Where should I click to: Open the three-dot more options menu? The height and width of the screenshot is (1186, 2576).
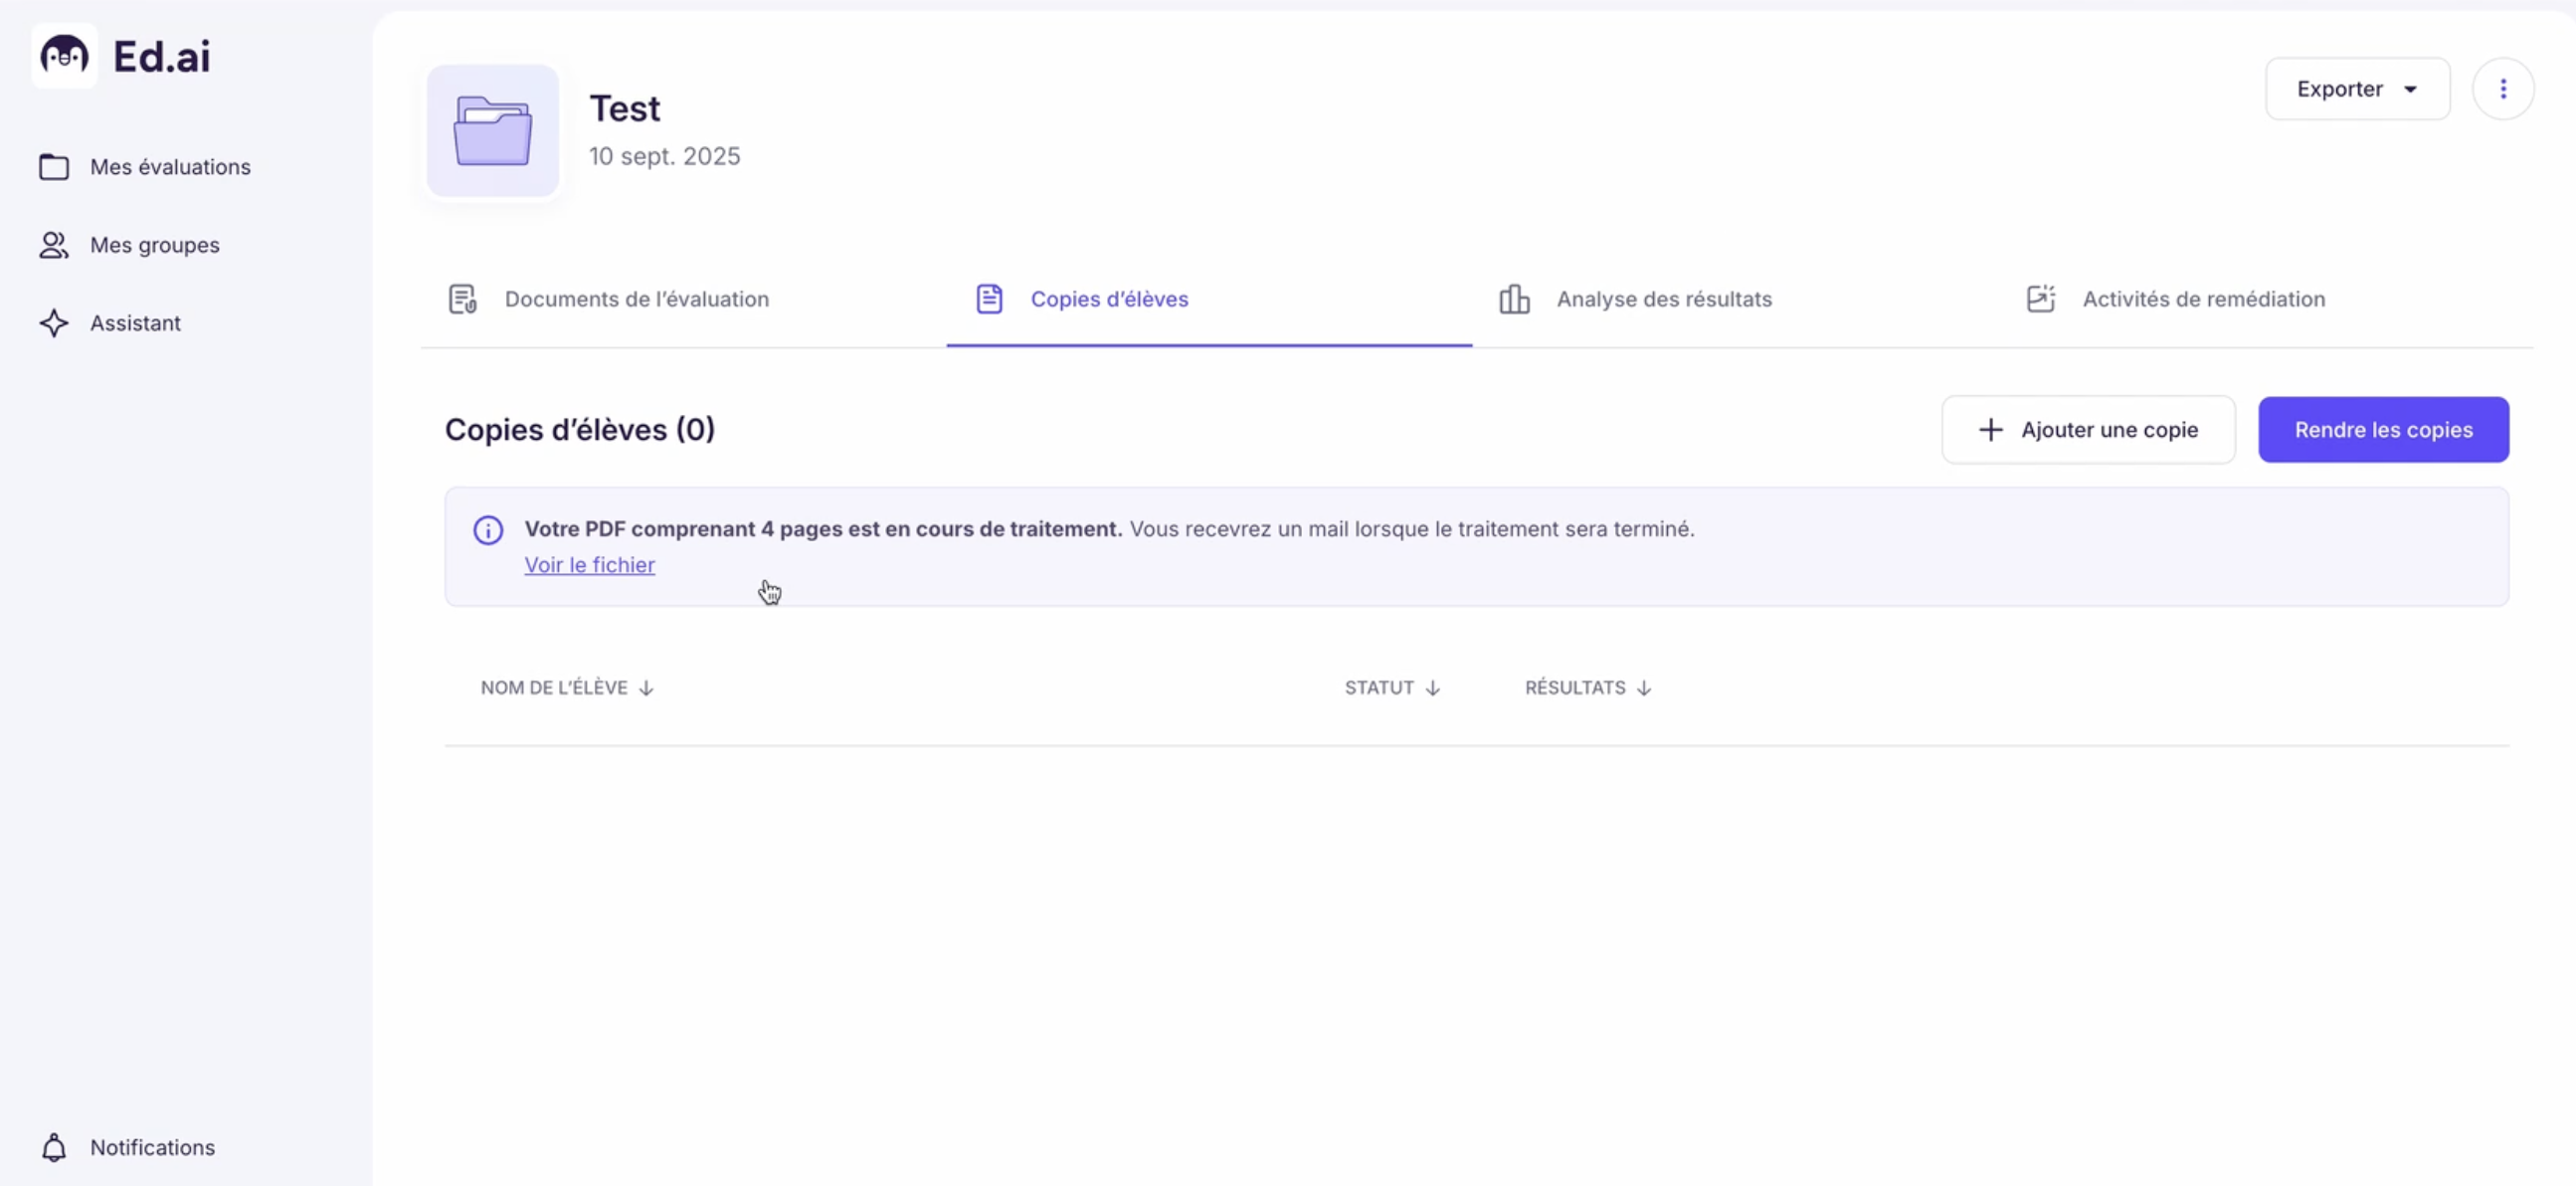coord(2503,89)
